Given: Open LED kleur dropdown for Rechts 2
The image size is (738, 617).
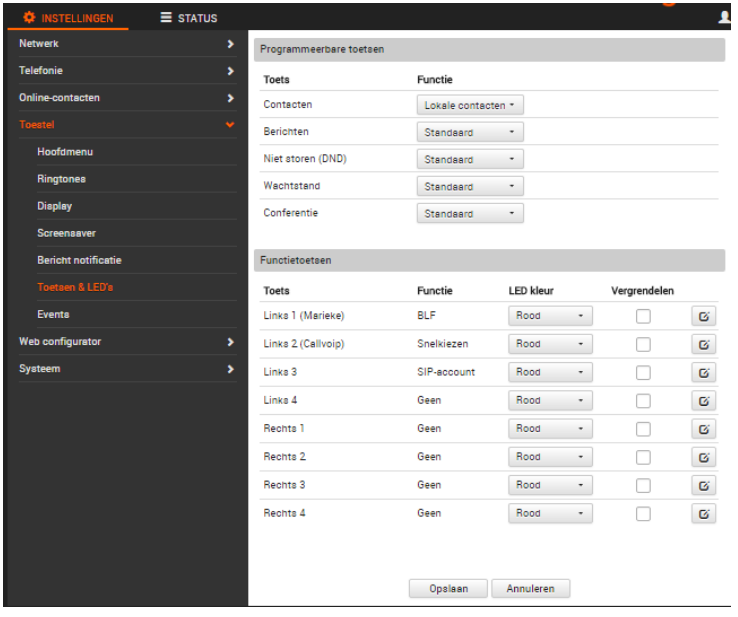Looking at the screenshot, I should pos(552,458).
